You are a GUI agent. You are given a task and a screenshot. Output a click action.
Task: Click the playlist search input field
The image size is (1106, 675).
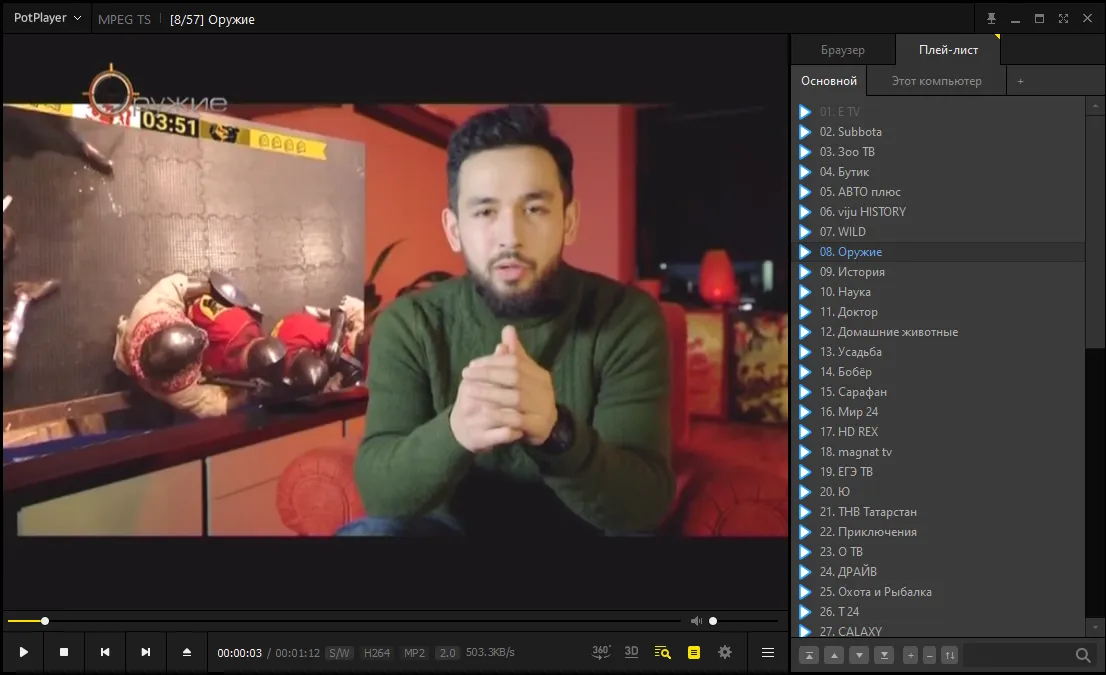[1018, 655]
